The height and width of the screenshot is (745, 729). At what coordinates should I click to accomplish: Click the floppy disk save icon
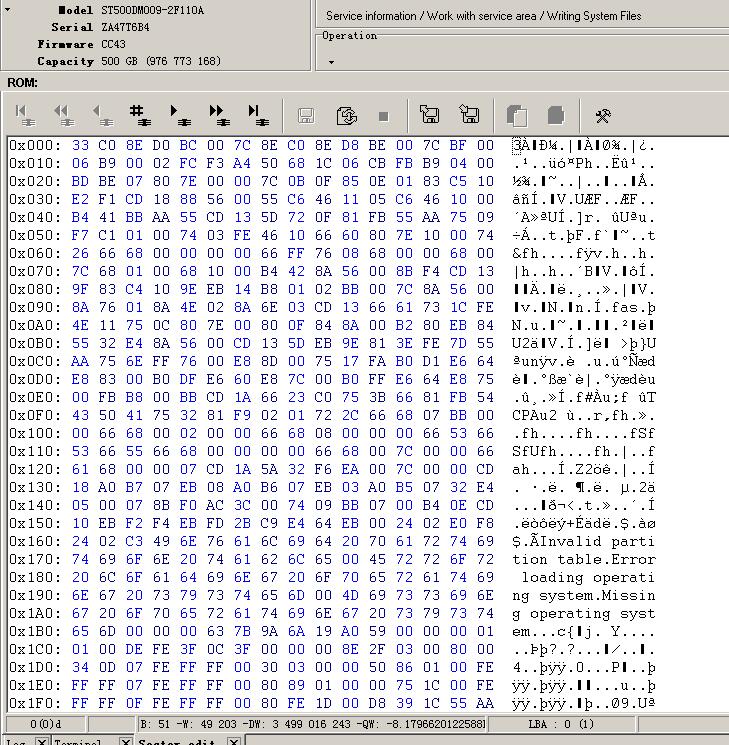306,116
